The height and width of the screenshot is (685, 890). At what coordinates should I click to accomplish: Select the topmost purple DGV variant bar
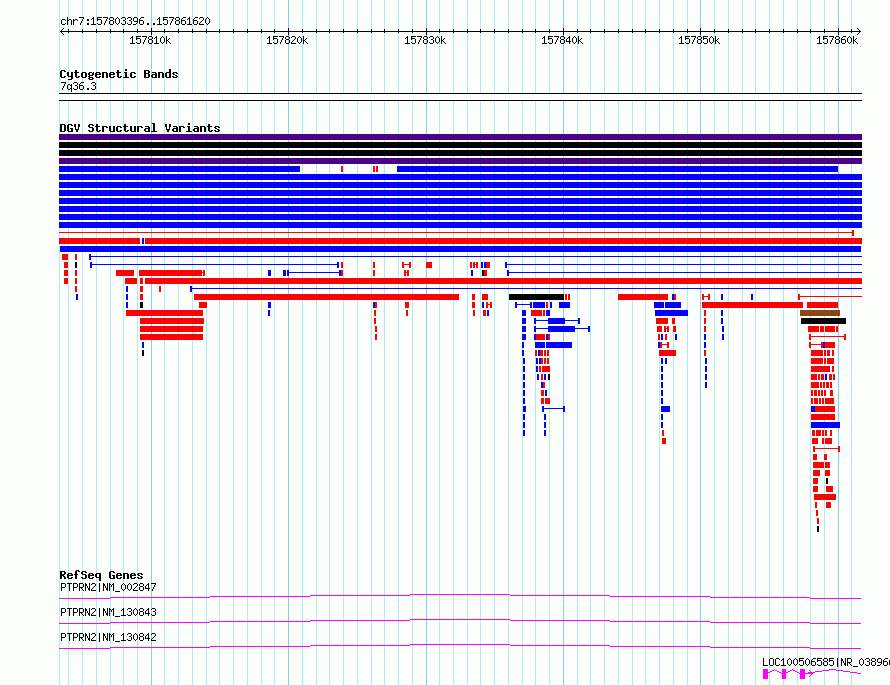460,137
